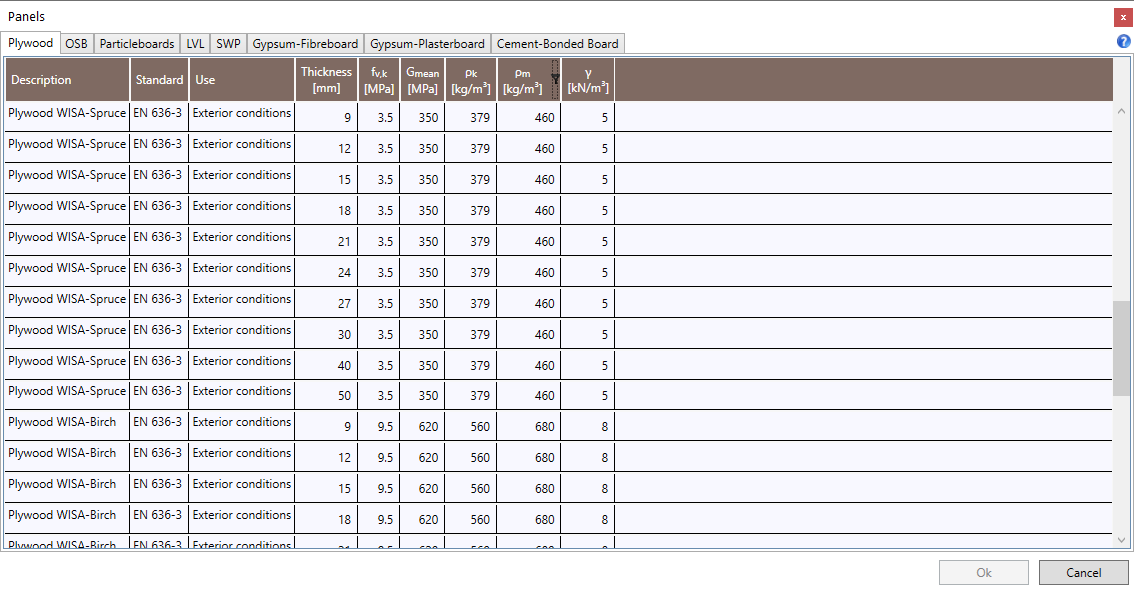Sort by Gmean [MPa] column header
This screenshot has width=1134, height=592.
pyautogui.click(x=422, y=80)
